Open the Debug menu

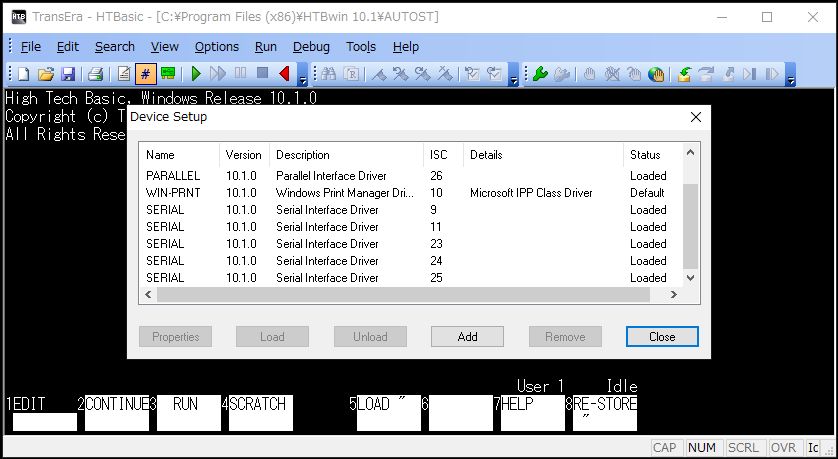coord(311,47)
